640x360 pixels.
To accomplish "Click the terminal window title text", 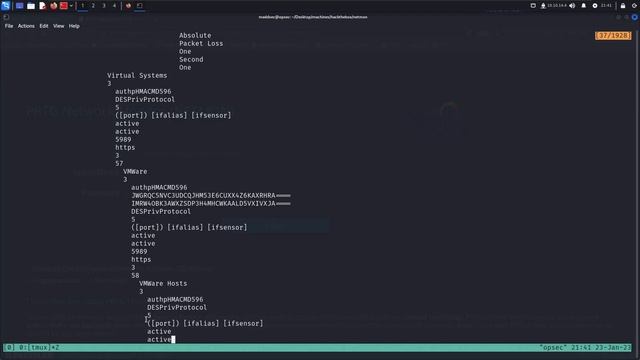I will (x=313, y=17).
